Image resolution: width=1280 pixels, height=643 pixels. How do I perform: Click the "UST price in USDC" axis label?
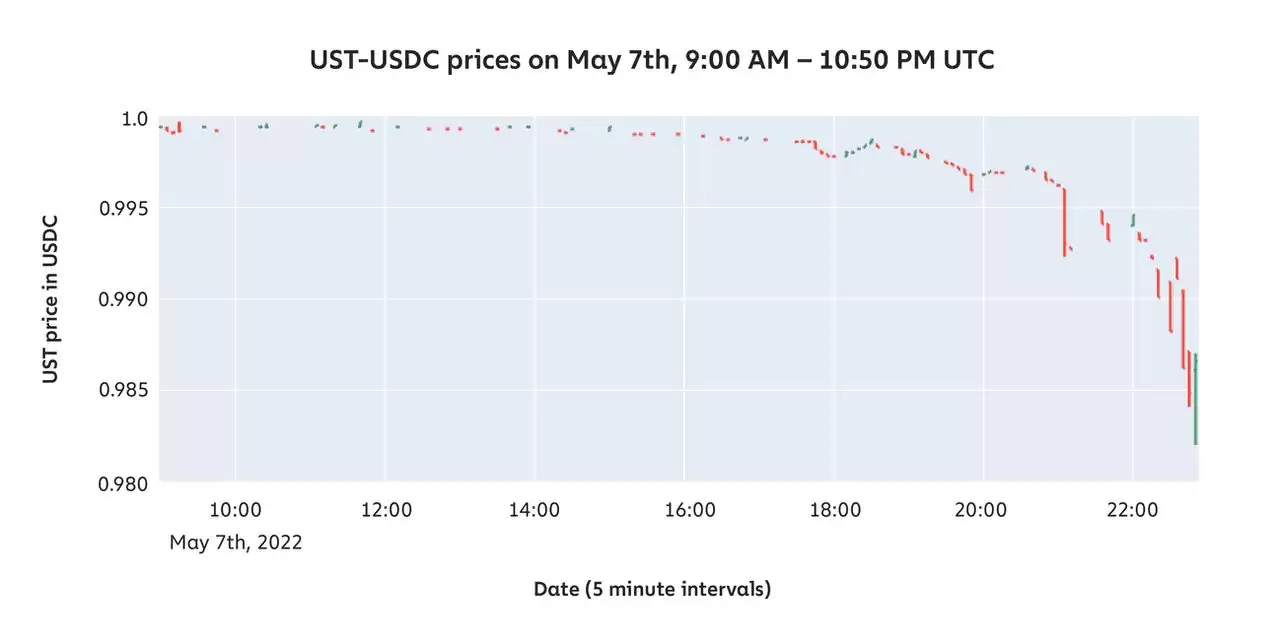pos(50,299)
